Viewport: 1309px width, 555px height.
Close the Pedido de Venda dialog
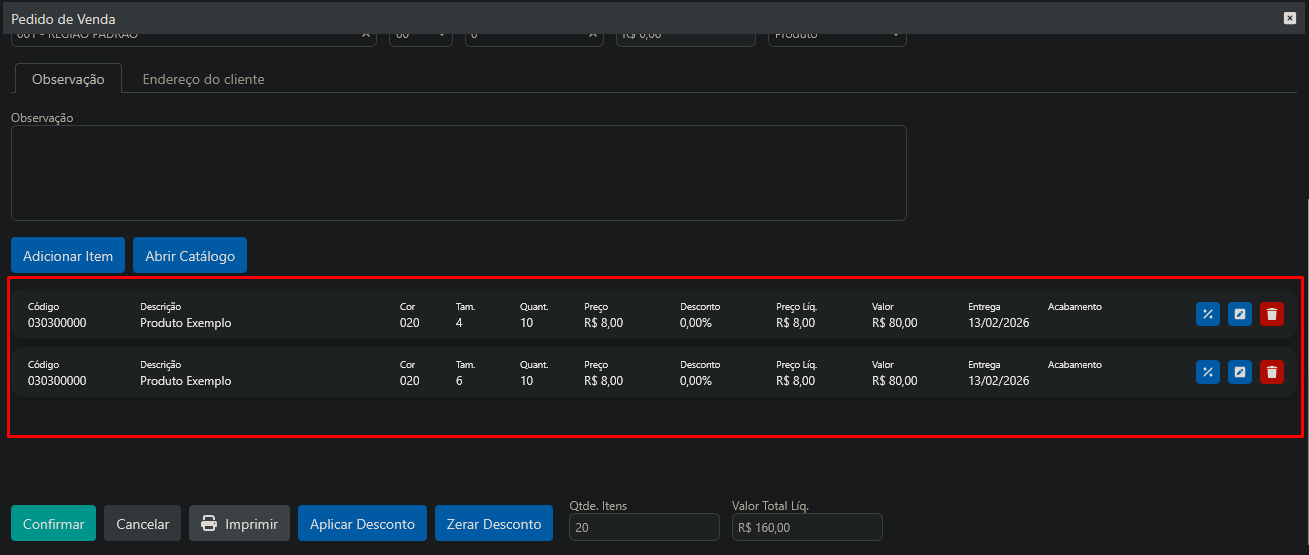point(1289,18)
